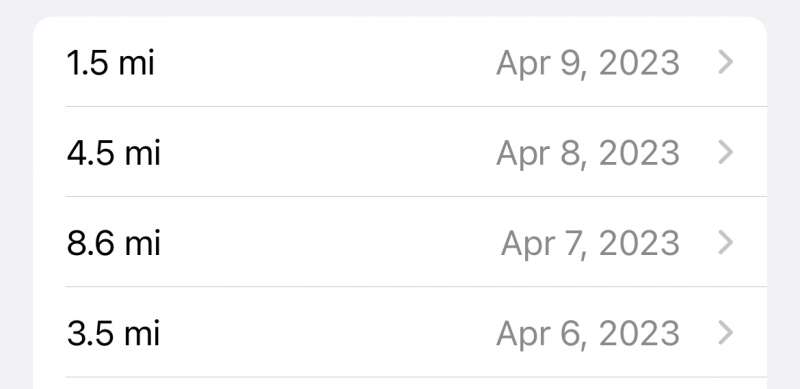800x389 pixels.
Task: Select the Apr 9, 2023 date label
Action: (588, 64)
